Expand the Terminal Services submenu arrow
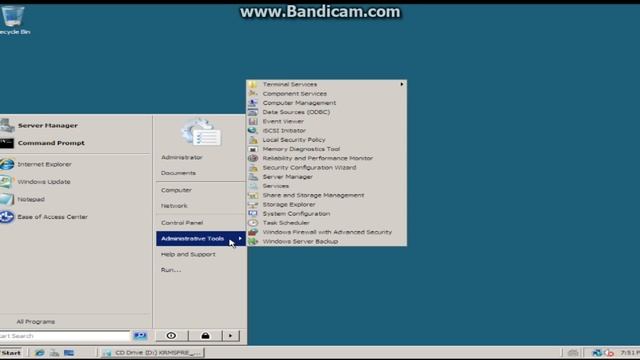This screenshot has height=360, width=640. point(402,84)
